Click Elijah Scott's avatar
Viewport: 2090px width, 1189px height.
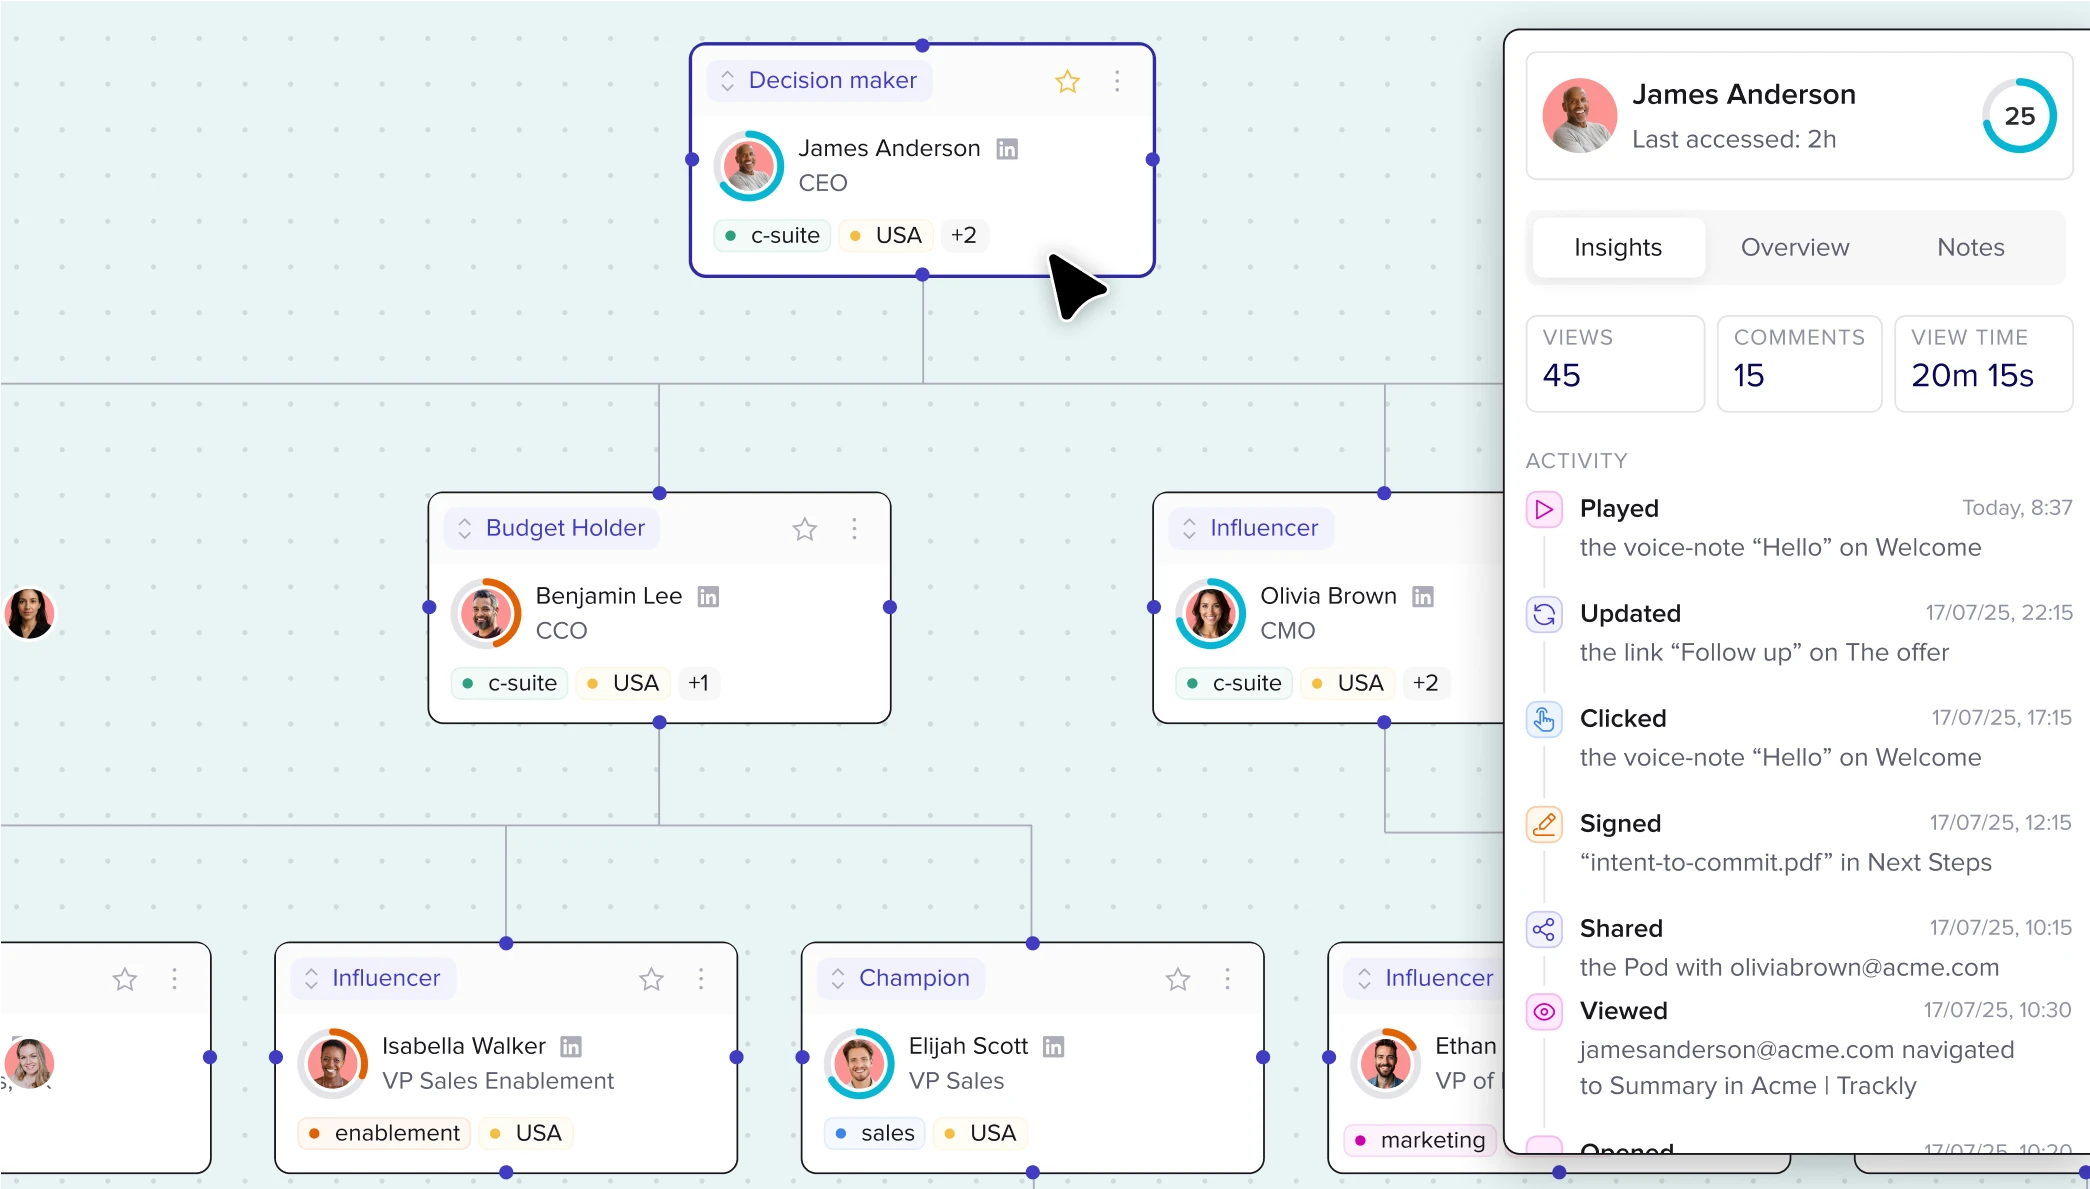click(x=860, y=1063)
